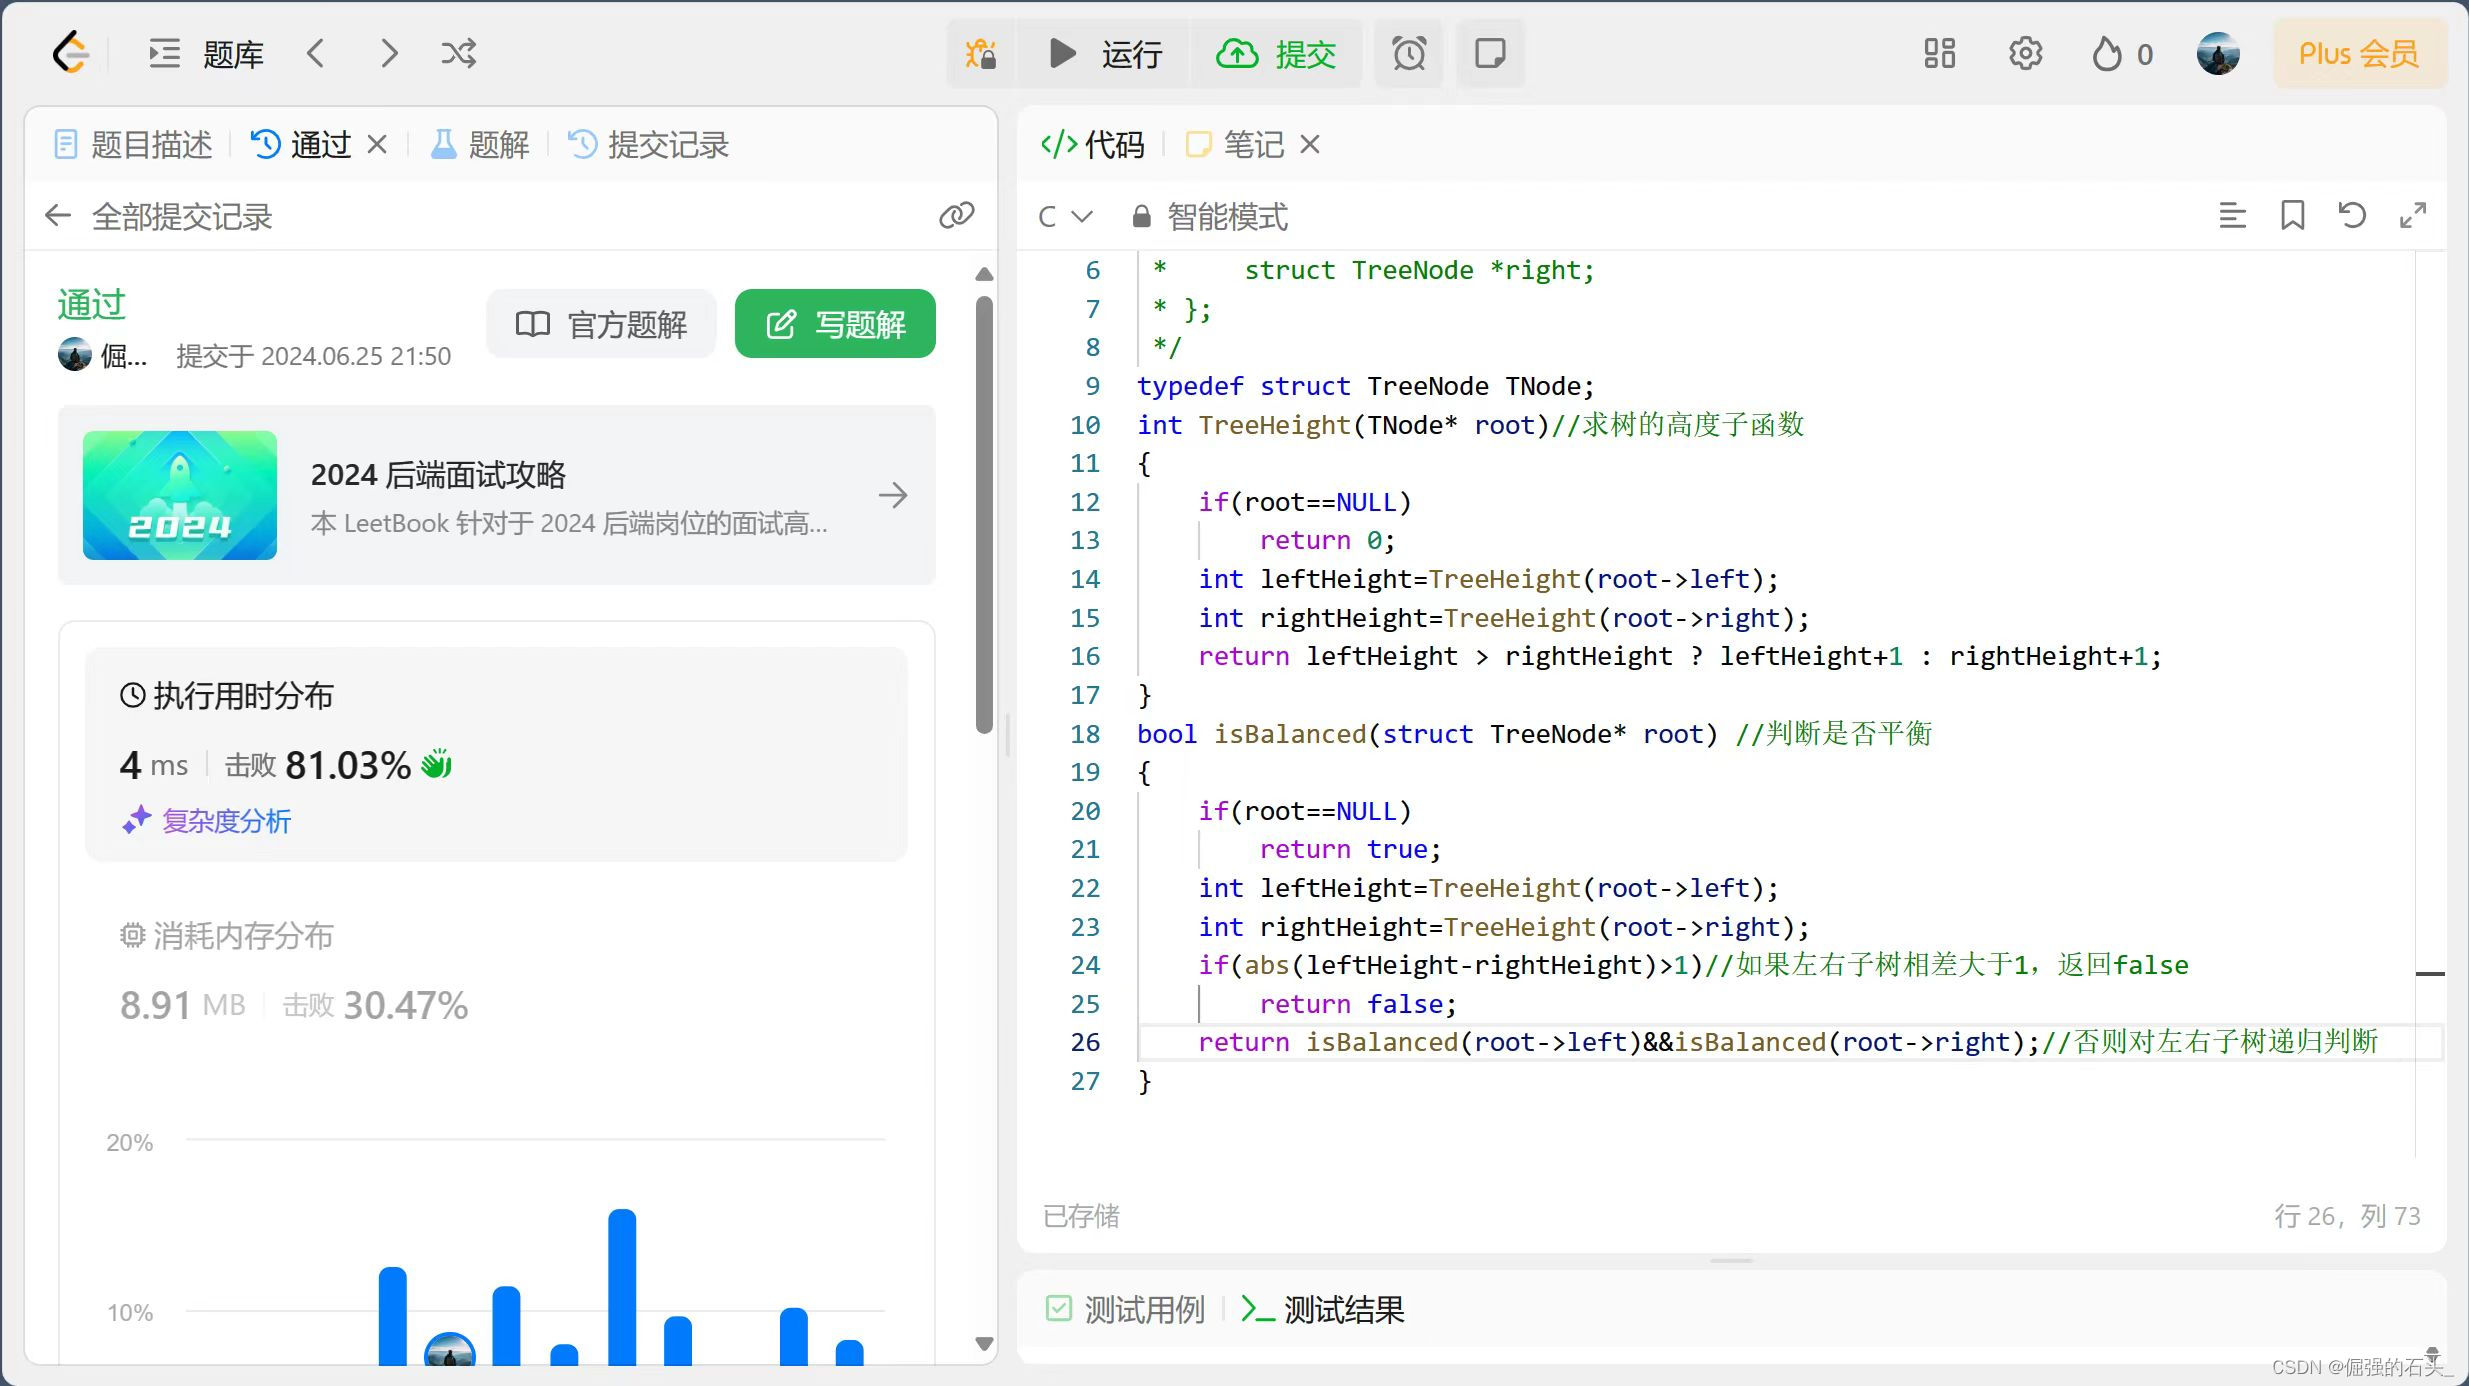Open the layout grid icon

1939,53
